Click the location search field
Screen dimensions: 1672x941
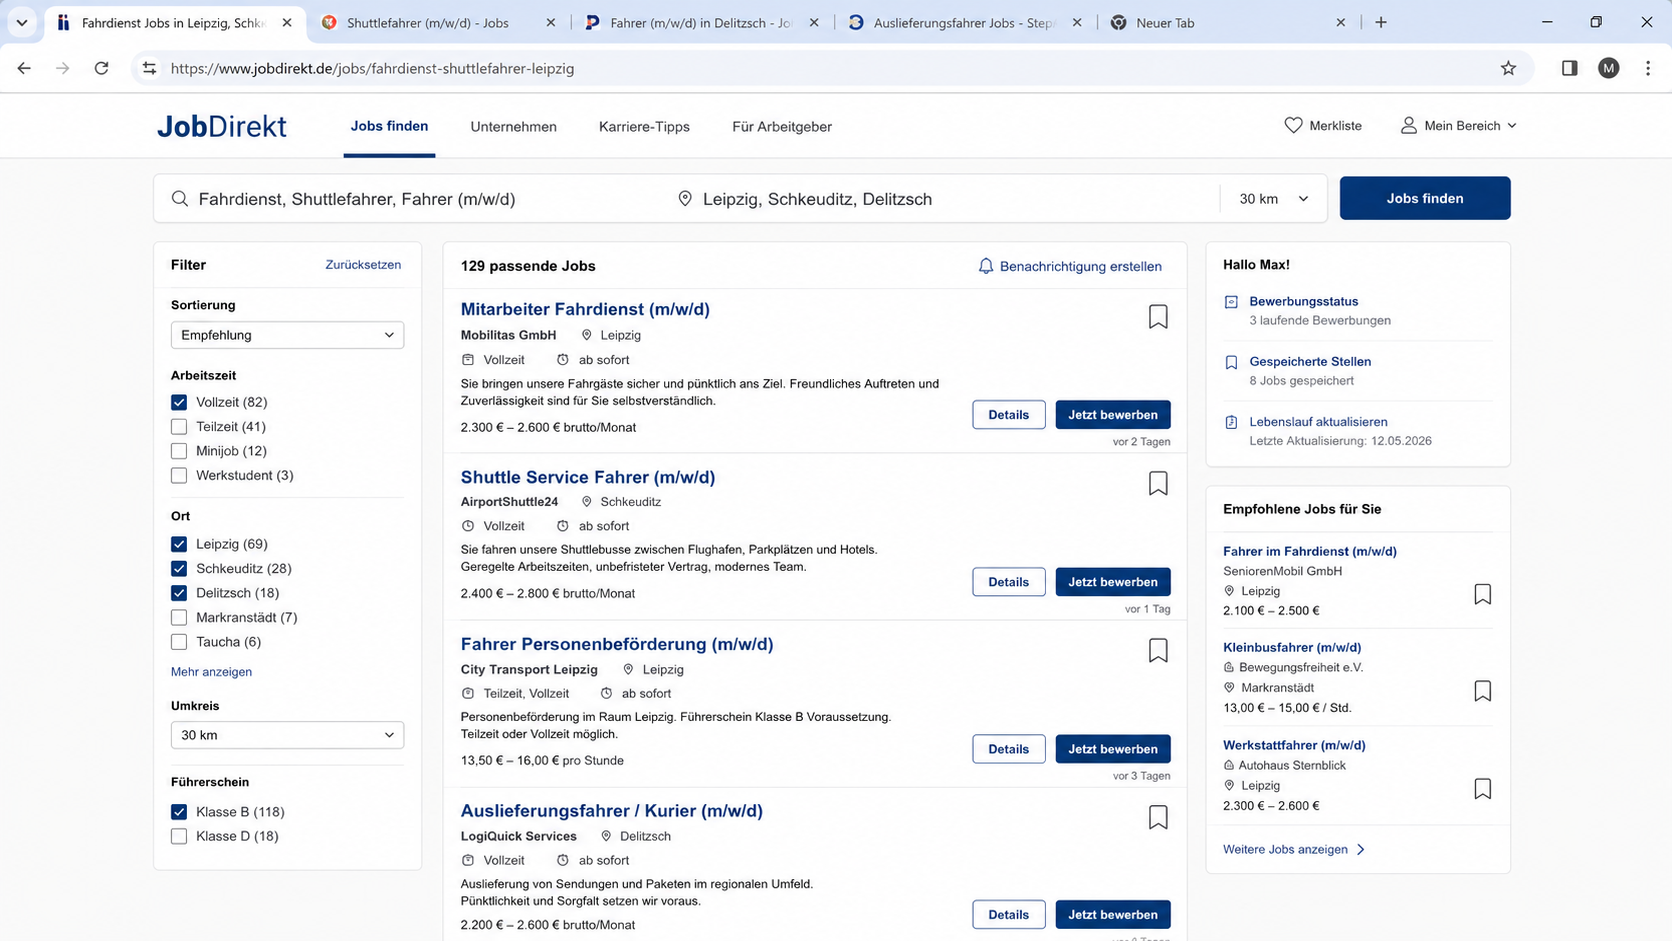click(945, 199)
